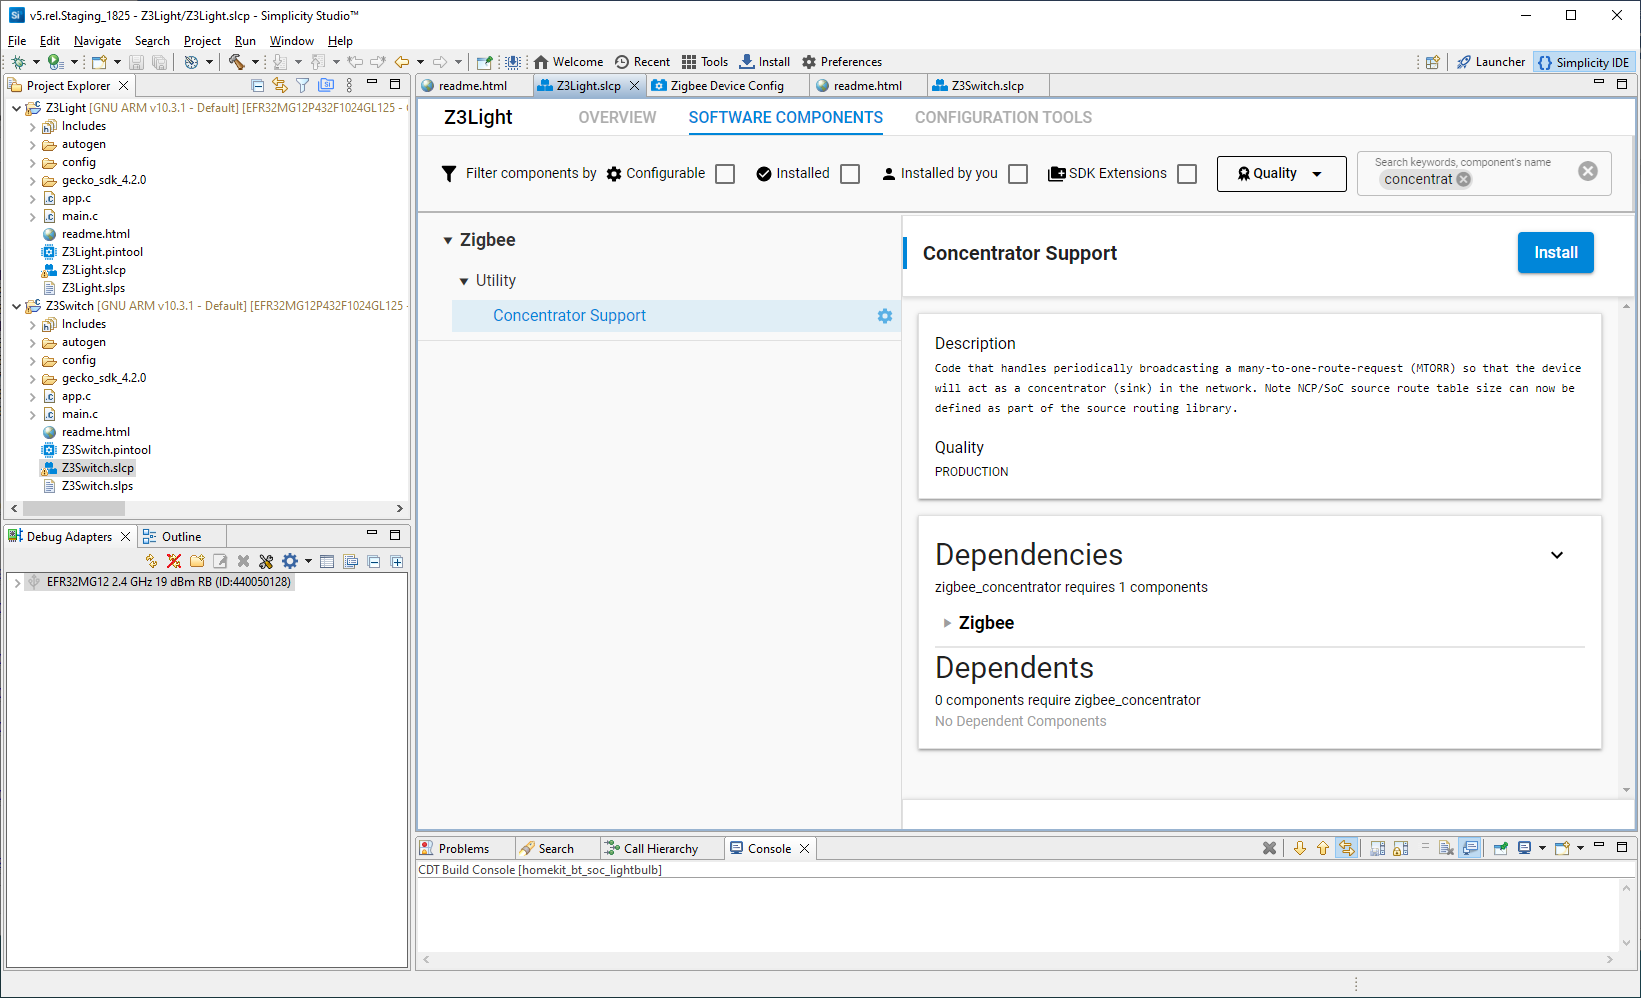Screen dimensions: 1641x998
Task: Collapse all in Project Explorer
Action: (x=258, y=86)
